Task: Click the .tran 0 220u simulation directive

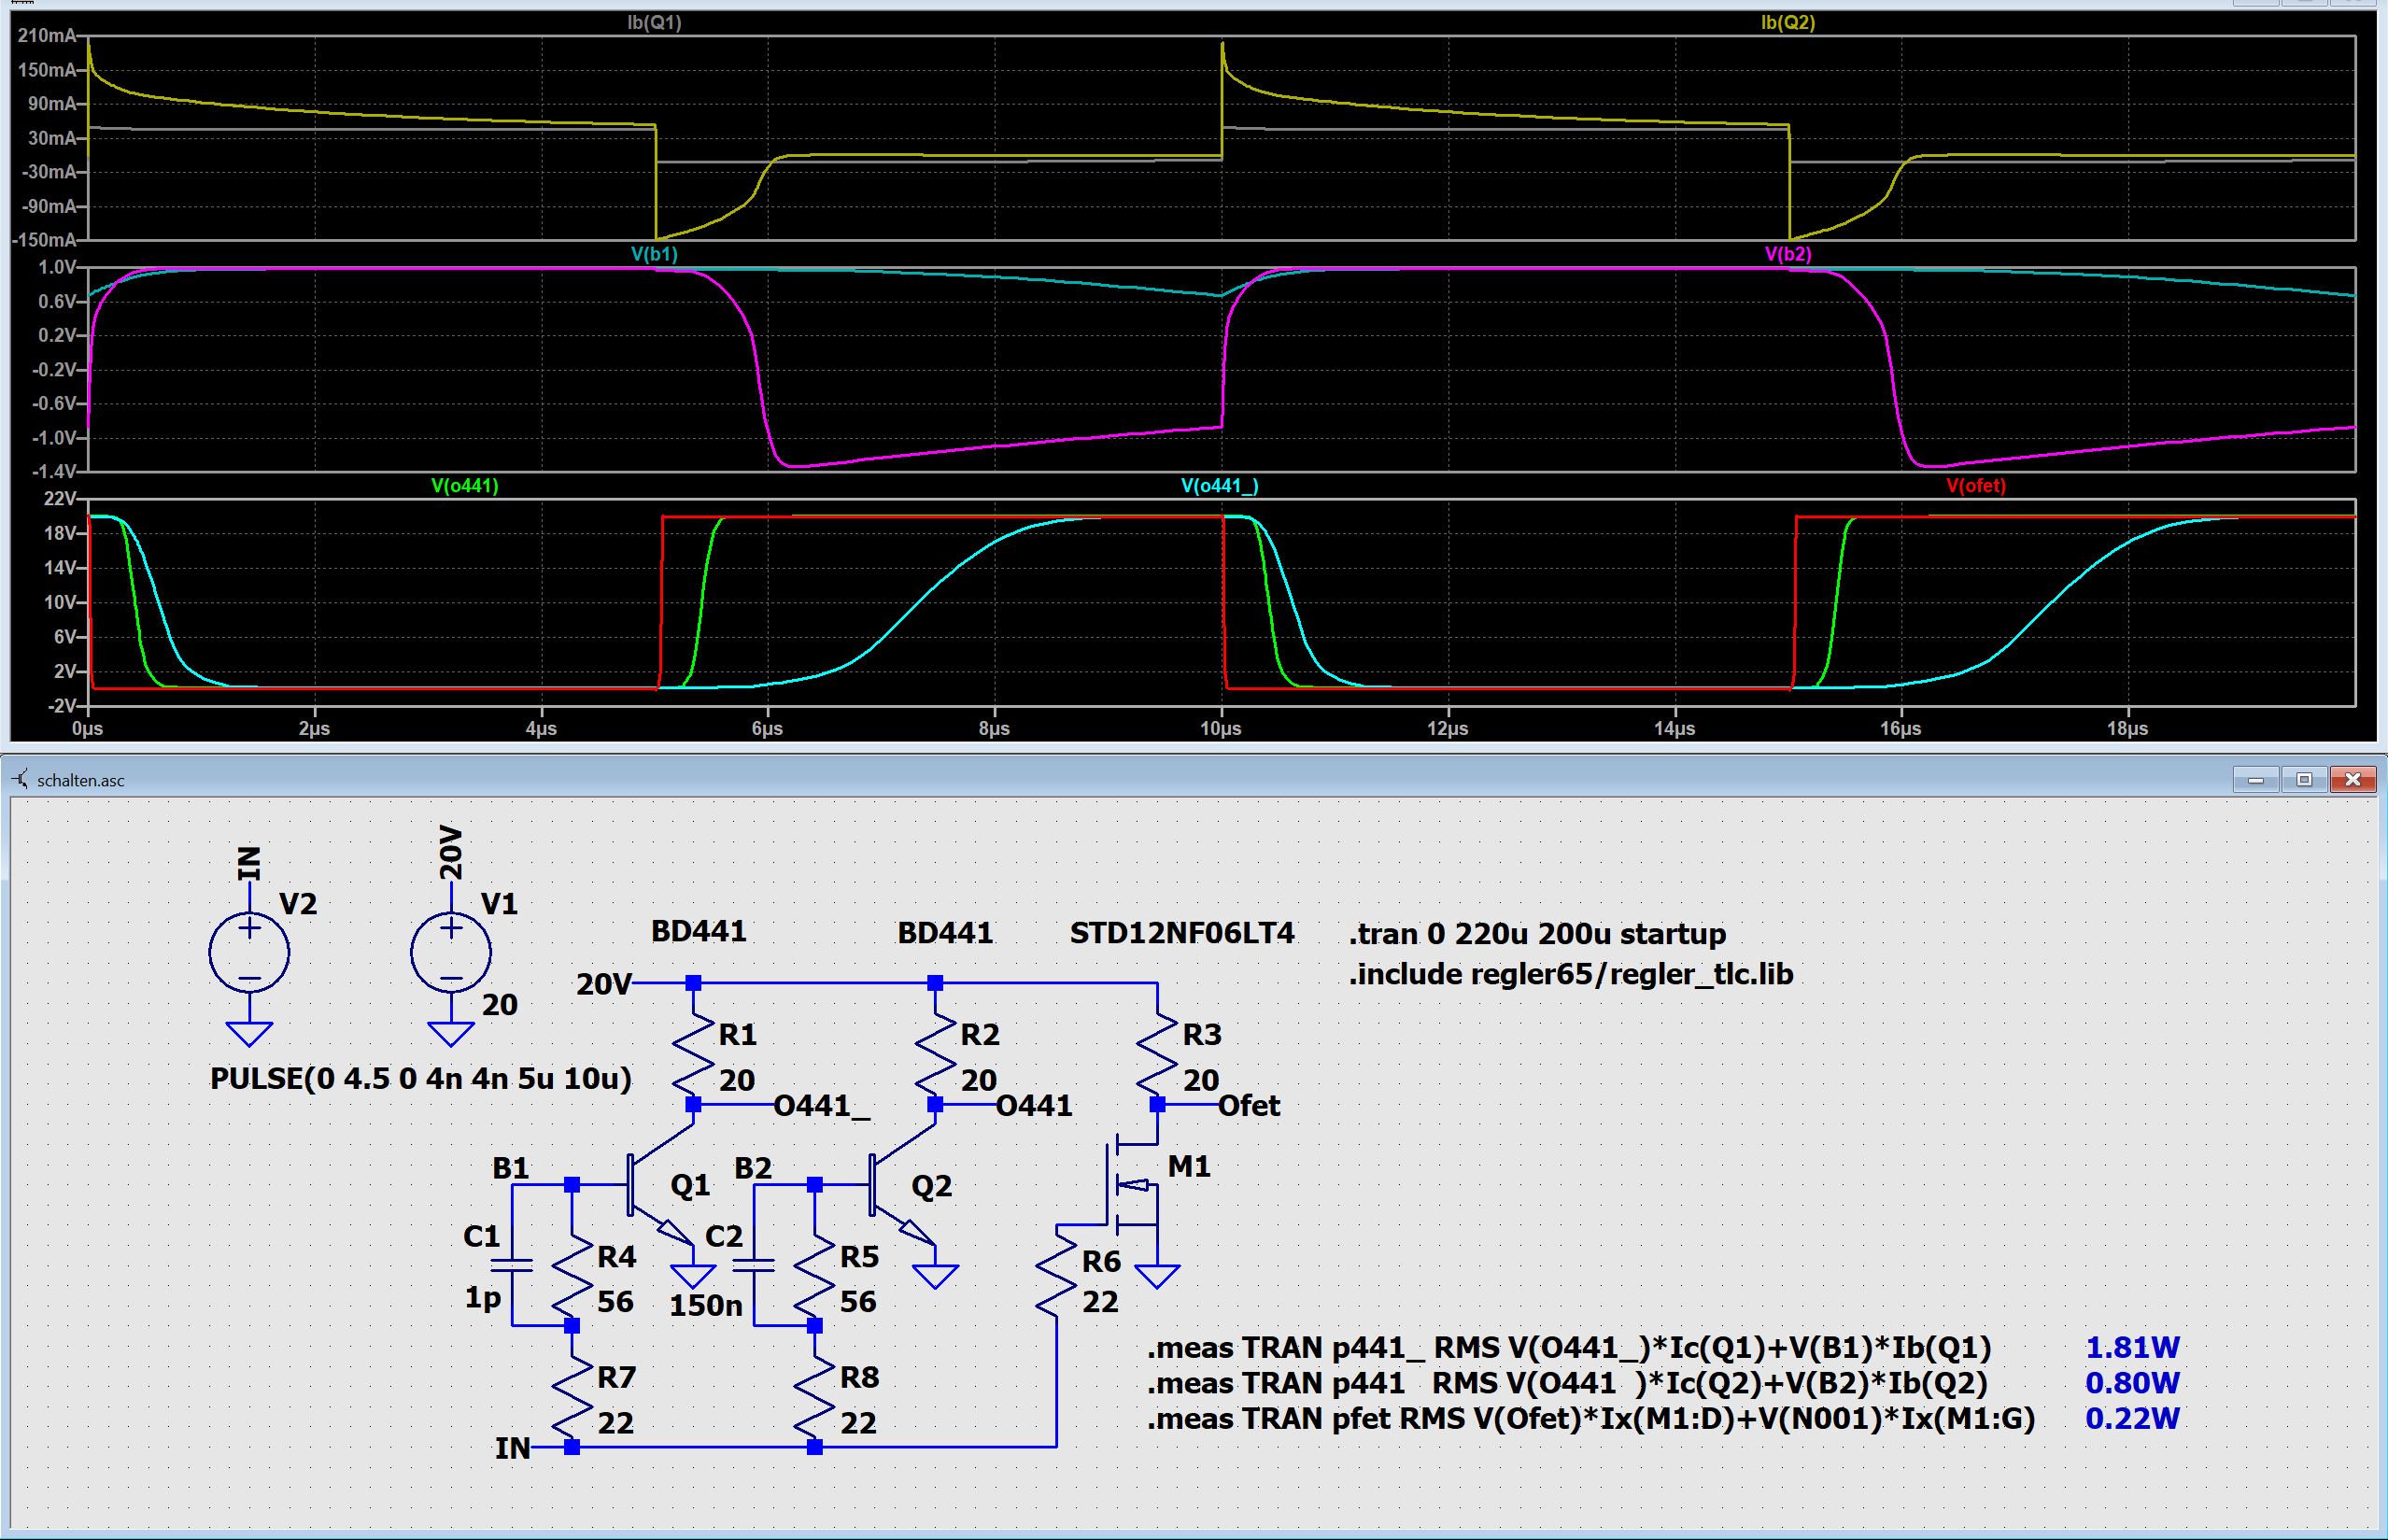Action: coord(1537,934)
